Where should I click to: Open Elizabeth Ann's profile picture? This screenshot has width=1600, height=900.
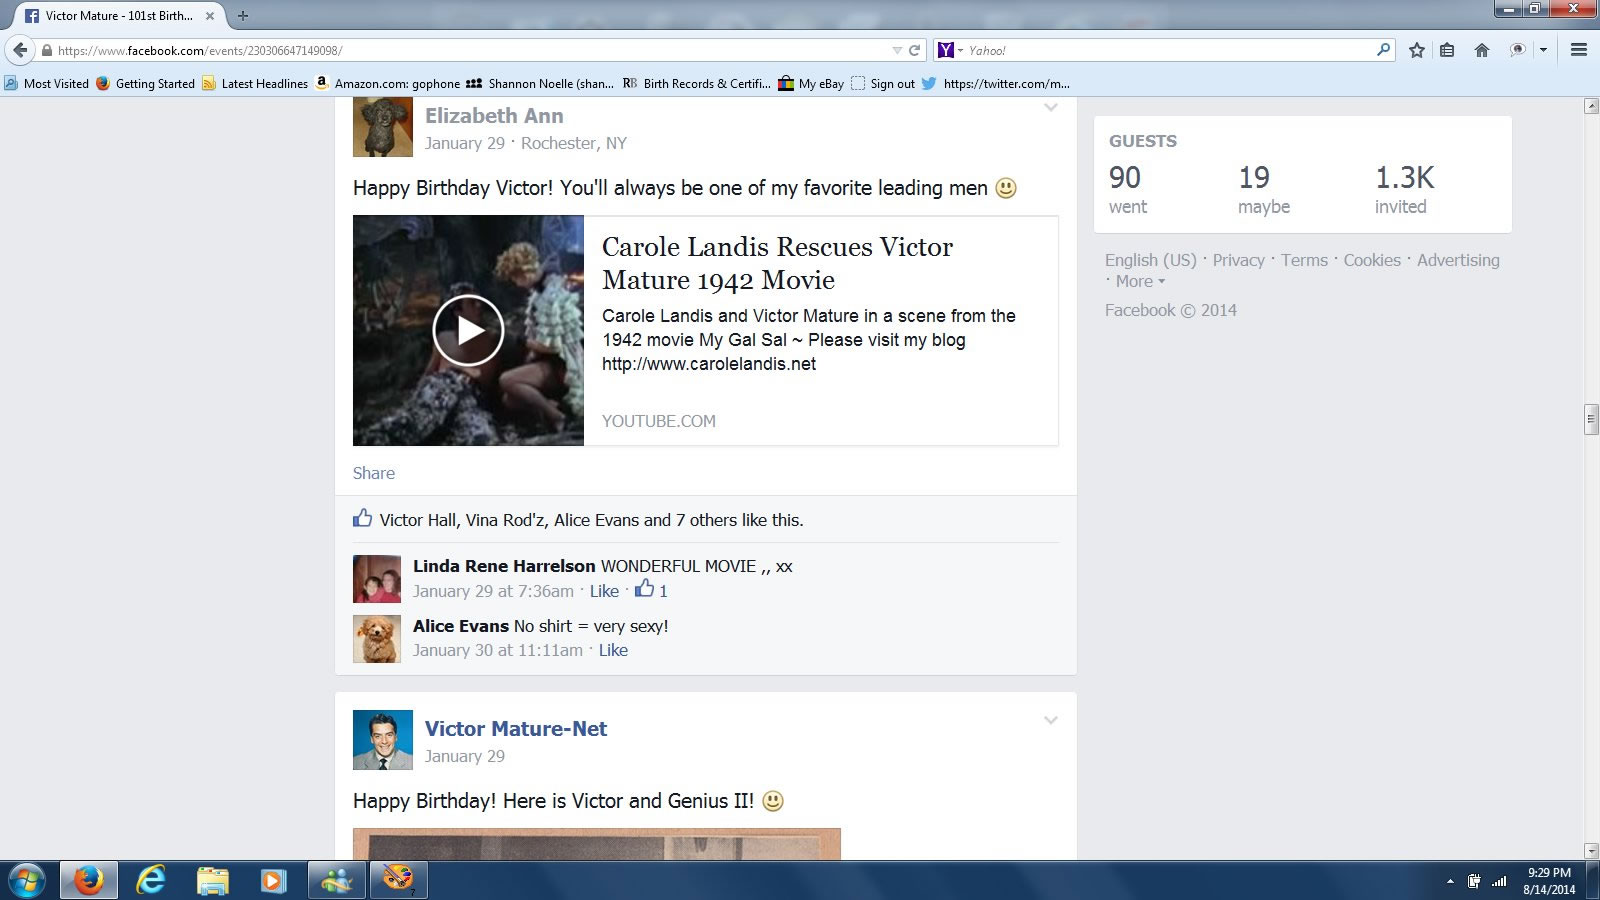pyautogui.click(x=383, y=127)
